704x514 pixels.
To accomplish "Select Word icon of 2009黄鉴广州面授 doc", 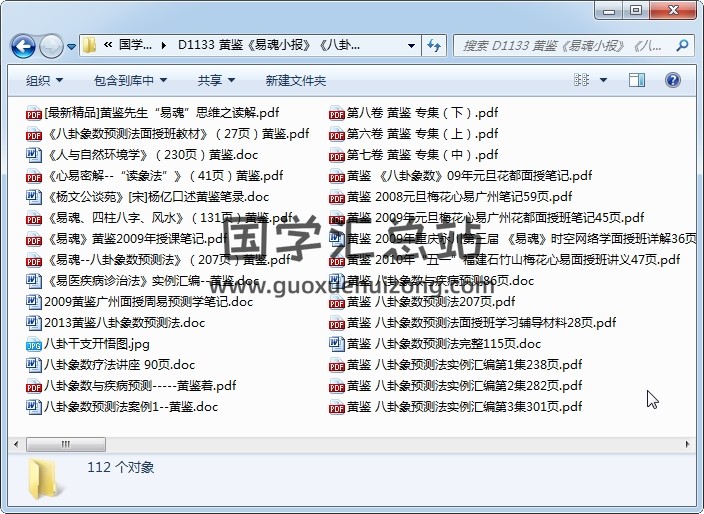I will click(x=34, y=302).
